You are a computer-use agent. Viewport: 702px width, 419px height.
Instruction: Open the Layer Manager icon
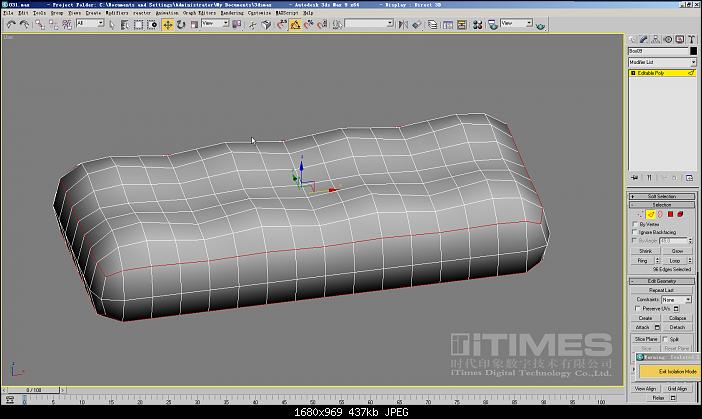432,25
